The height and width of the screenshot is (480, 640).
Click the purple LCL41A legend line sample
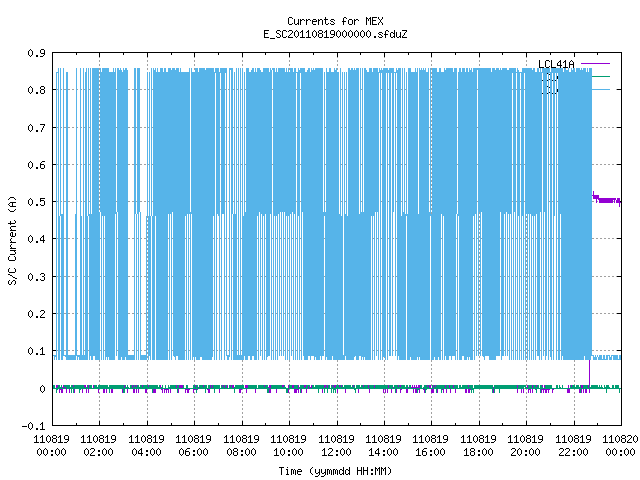[595, 64]
